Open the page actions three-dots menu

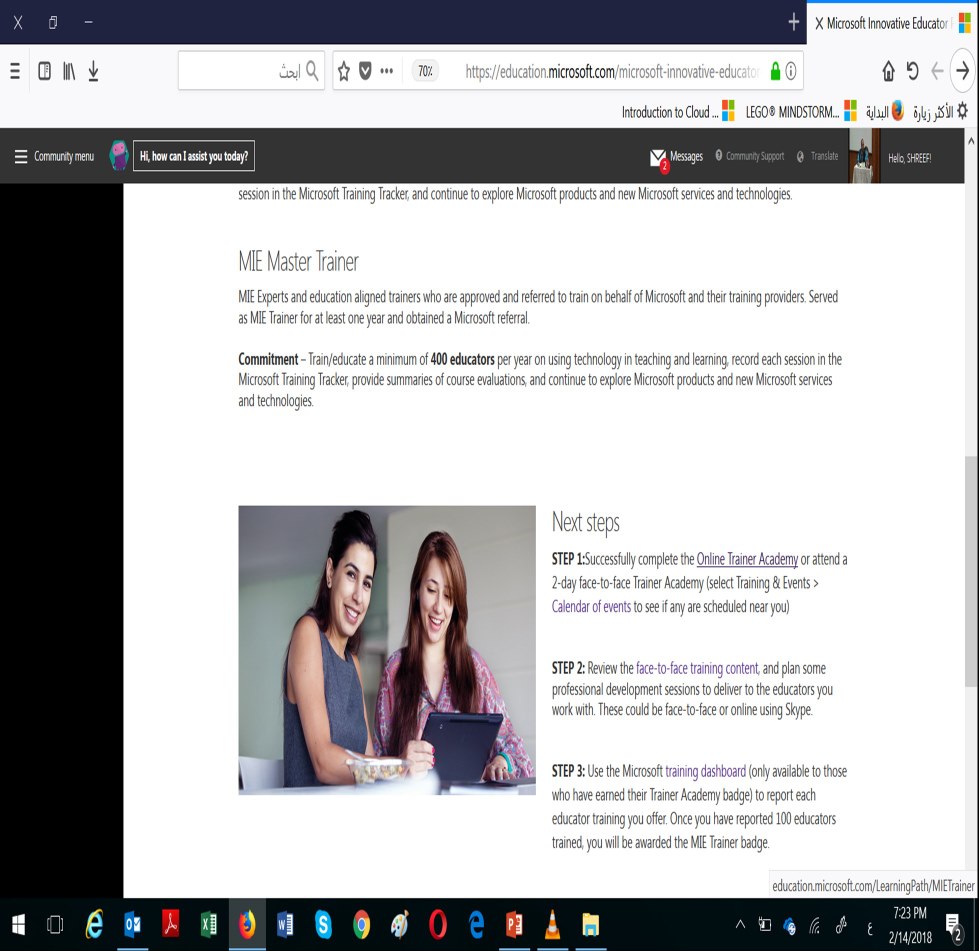tap(386, 71)
